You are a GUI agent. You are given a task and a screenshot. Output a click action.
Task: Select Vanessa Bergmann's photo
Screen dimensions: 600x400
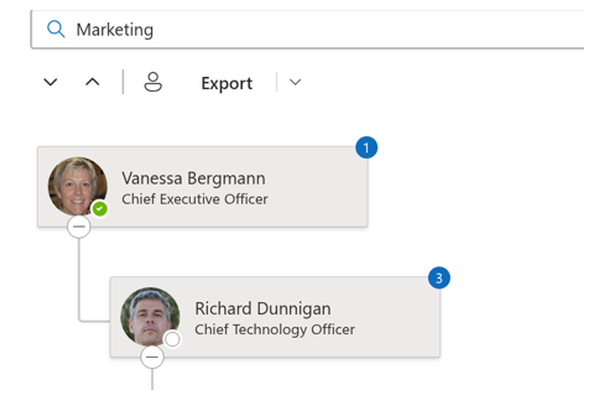[x=78, y=186]
